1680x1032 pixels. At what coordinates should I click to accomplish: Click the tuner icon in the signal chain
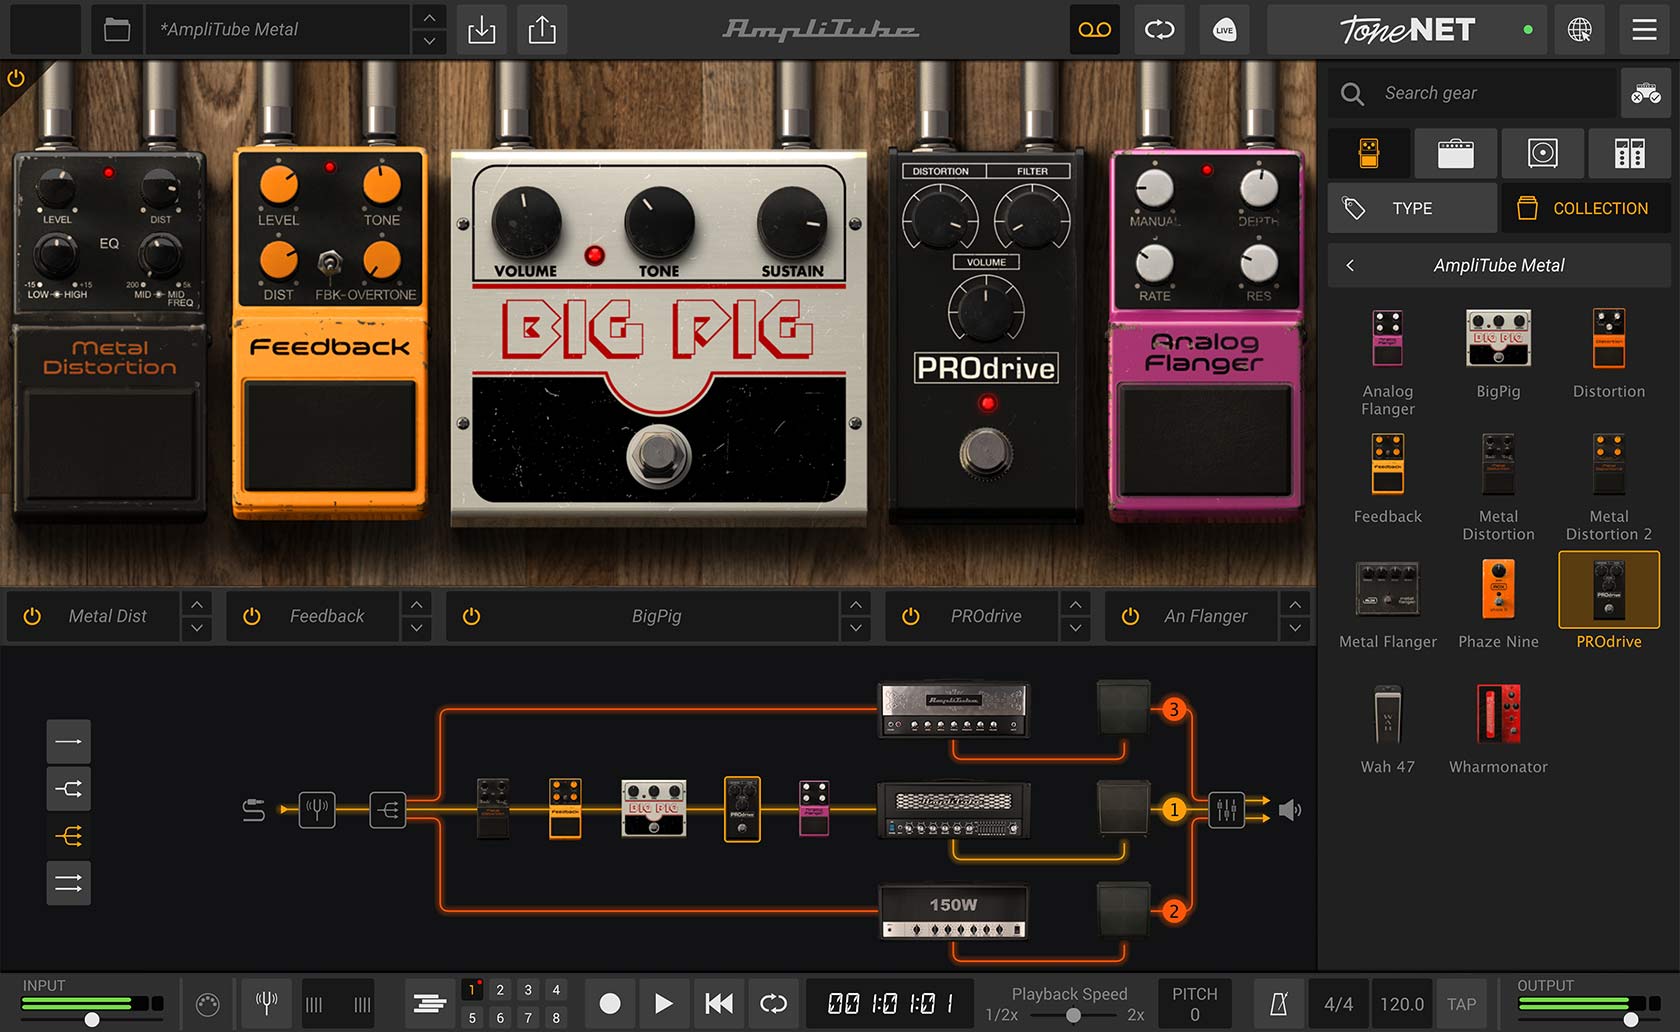click(317, 809)
